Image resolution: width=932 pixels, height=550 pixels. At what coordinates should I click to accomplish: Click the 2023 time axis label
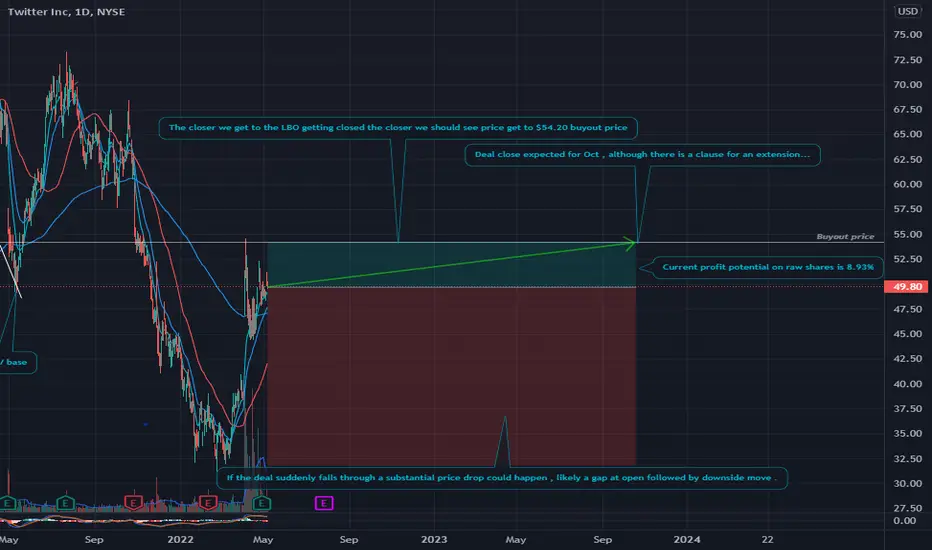[434, 539]
